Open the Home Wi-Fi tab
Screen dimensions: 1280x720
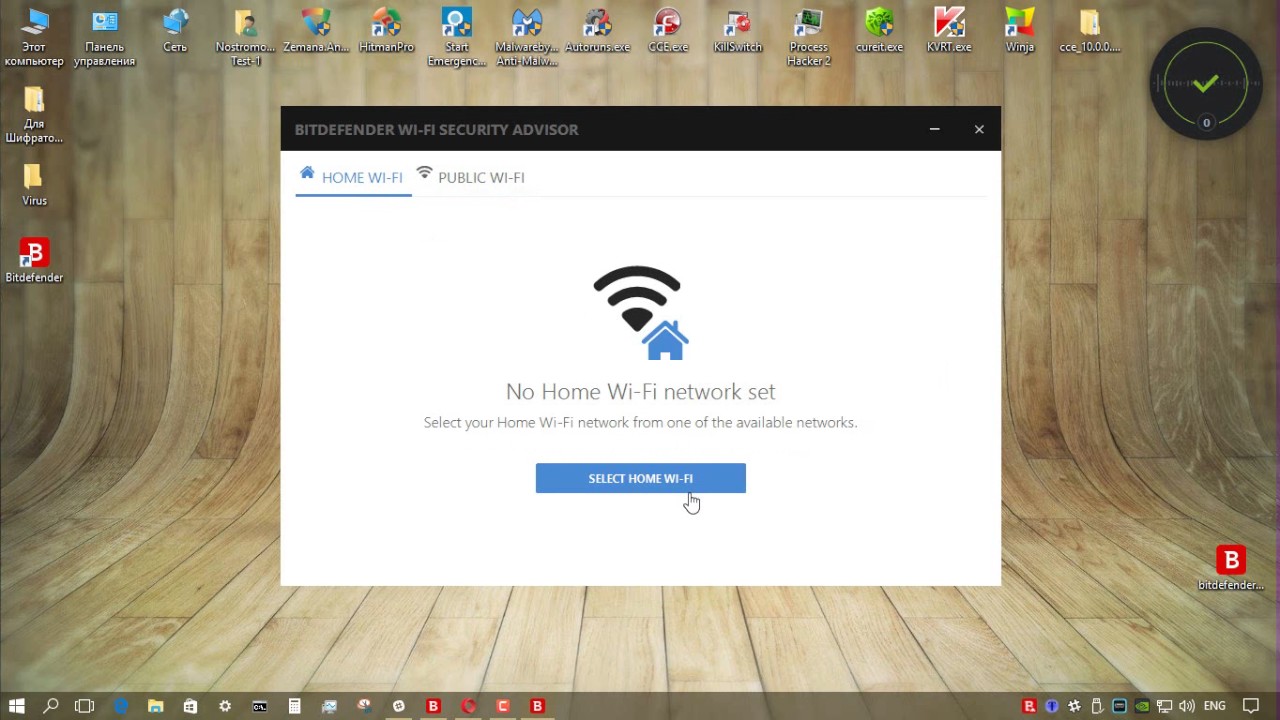point(351,177)
